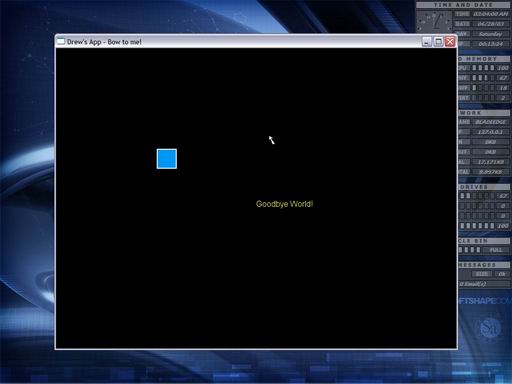Open the 0 Email(s) messages line
The height and width of the screenshot is (384, 512).
tap(473, 284)
